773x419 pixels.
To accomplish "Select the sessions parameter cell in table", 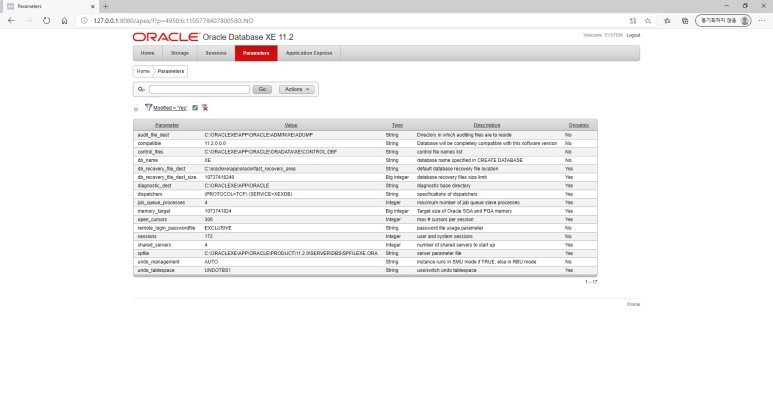I will [x=147, y=237].
